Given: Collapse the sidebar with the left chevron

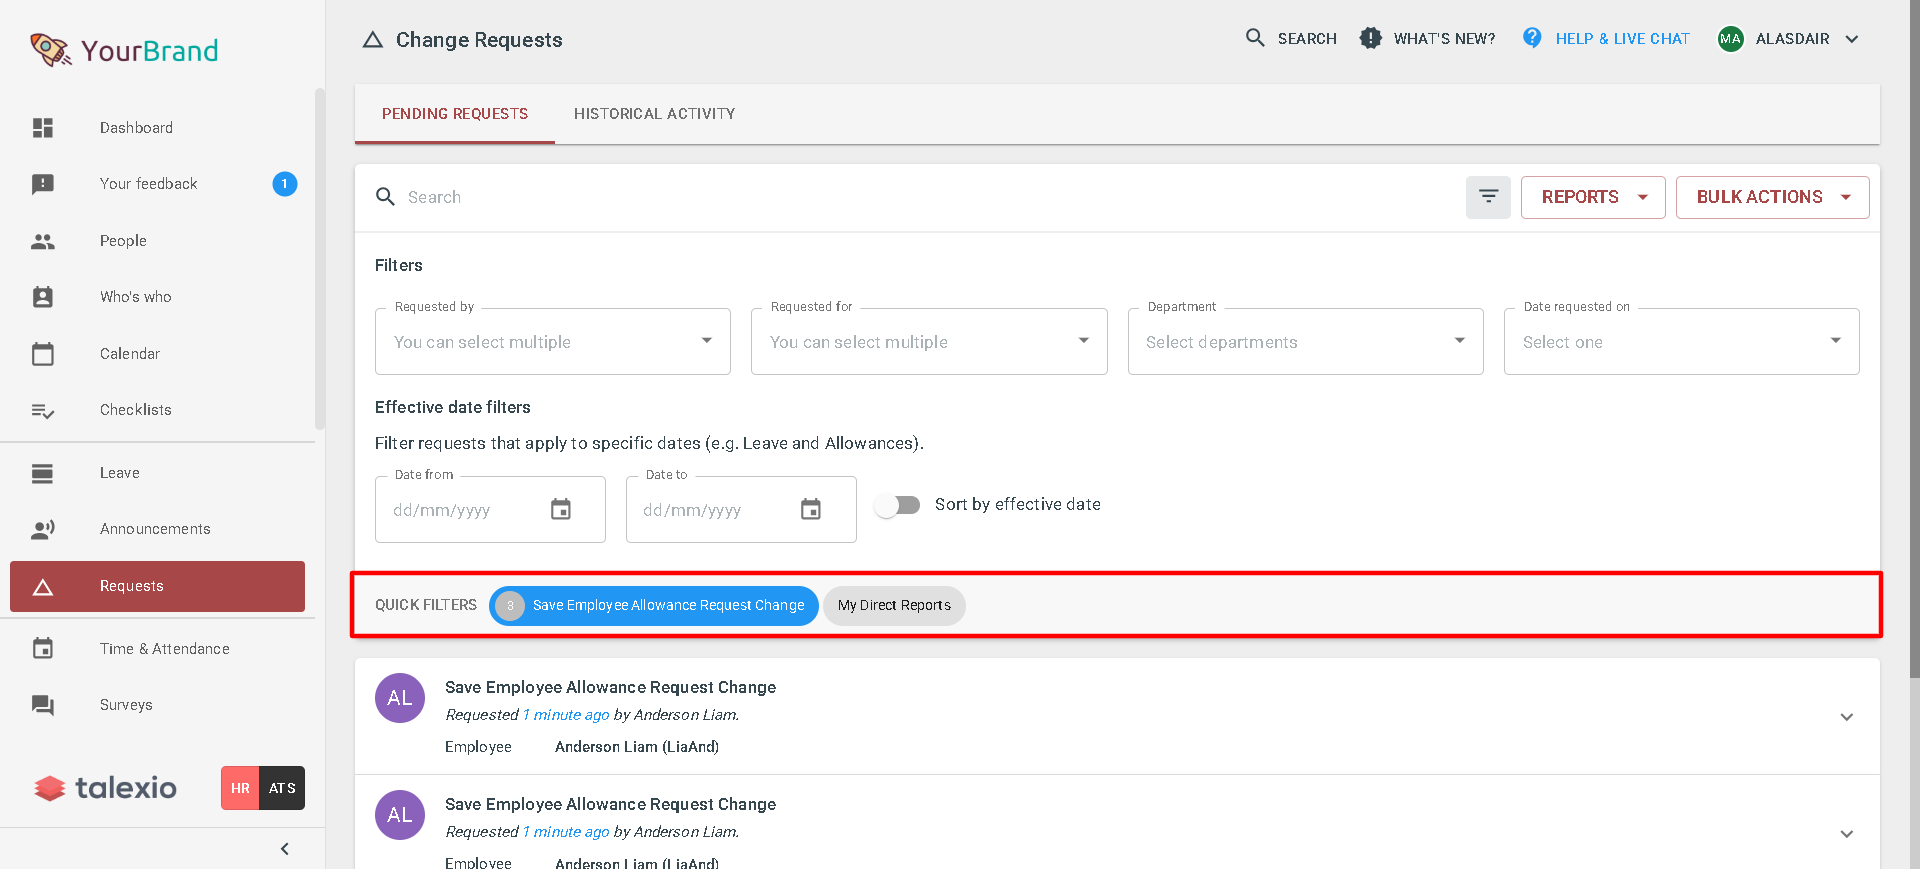Looking at the screenshot, I should tap(285, 849).
